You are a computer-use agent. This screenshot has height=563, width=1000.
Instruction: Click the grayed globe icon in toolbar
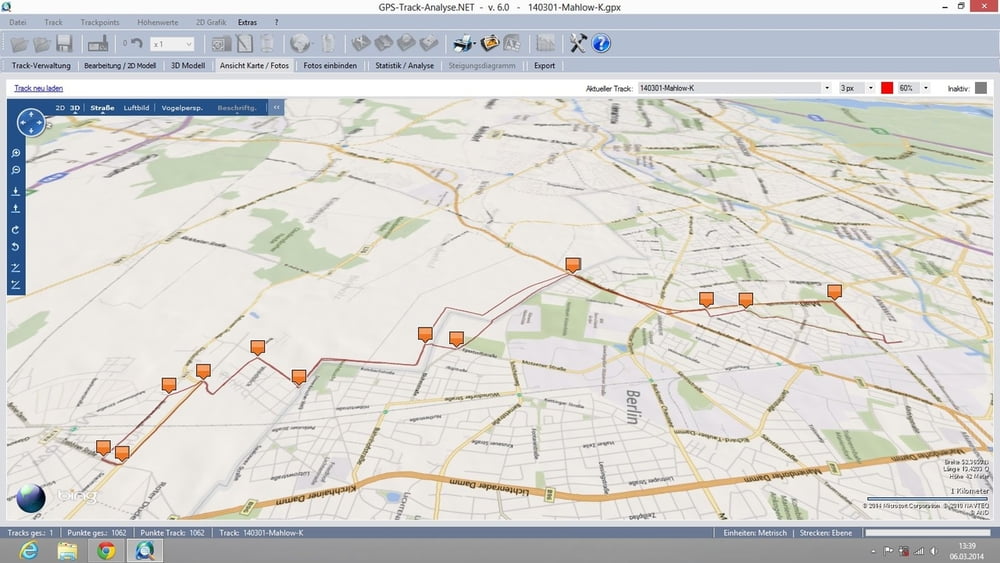(x=300, y=43)
